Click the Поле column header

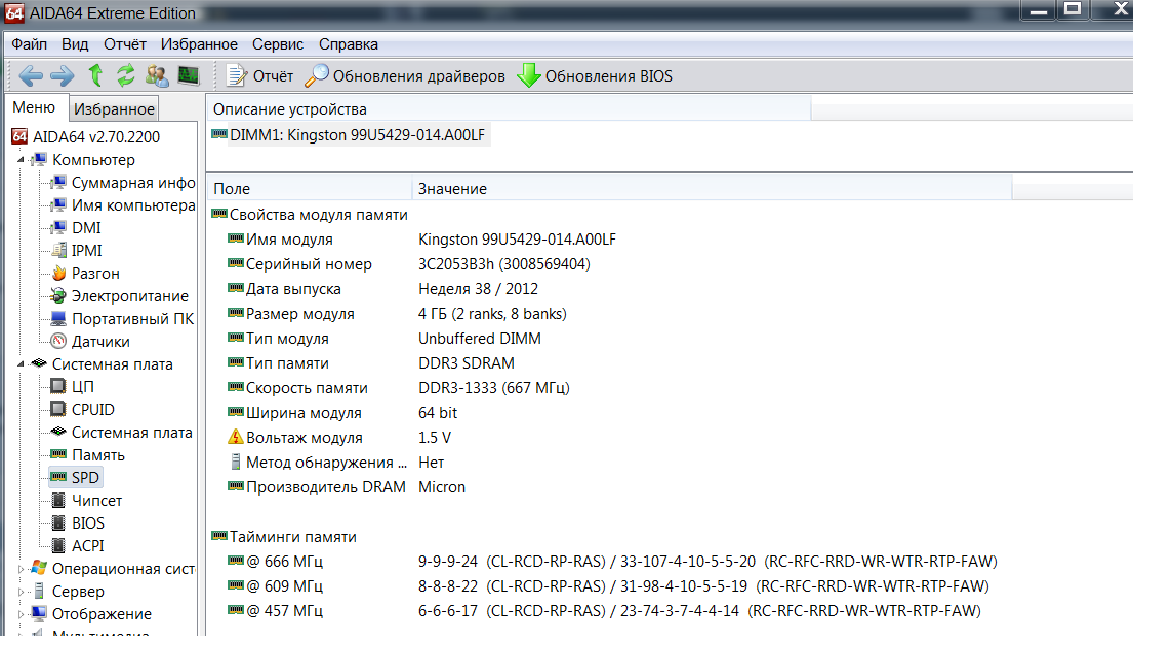310,189
